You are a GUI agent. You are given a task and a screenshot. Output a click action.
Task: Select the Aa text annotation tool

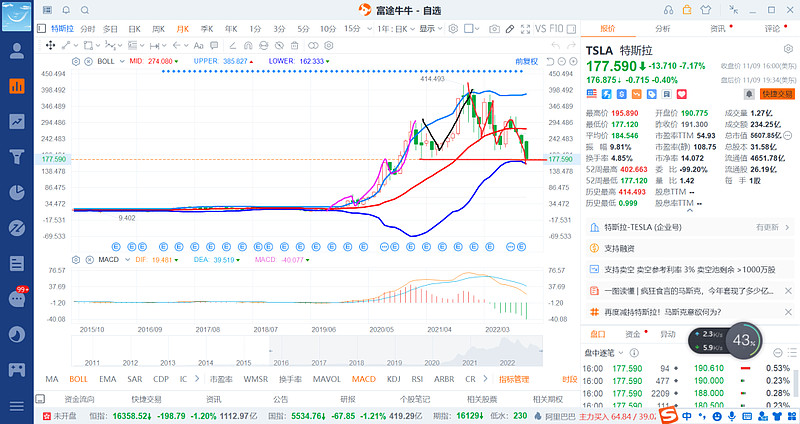point(198,45)
